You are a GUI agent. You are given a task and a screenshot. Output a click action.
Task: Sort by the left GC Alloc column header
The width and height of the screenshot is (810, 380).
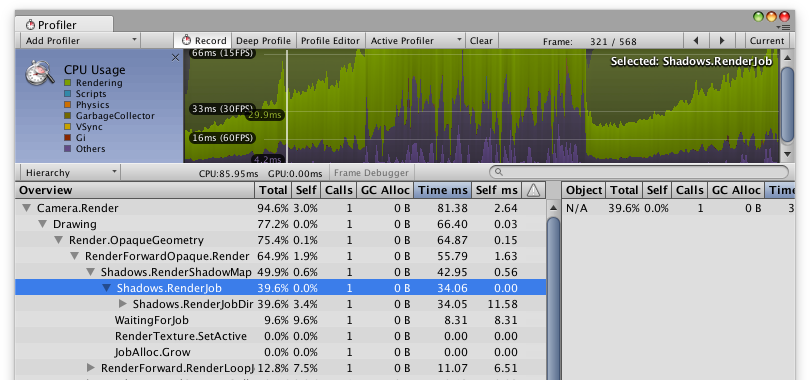pyautogui.click(x=385, y=191)
